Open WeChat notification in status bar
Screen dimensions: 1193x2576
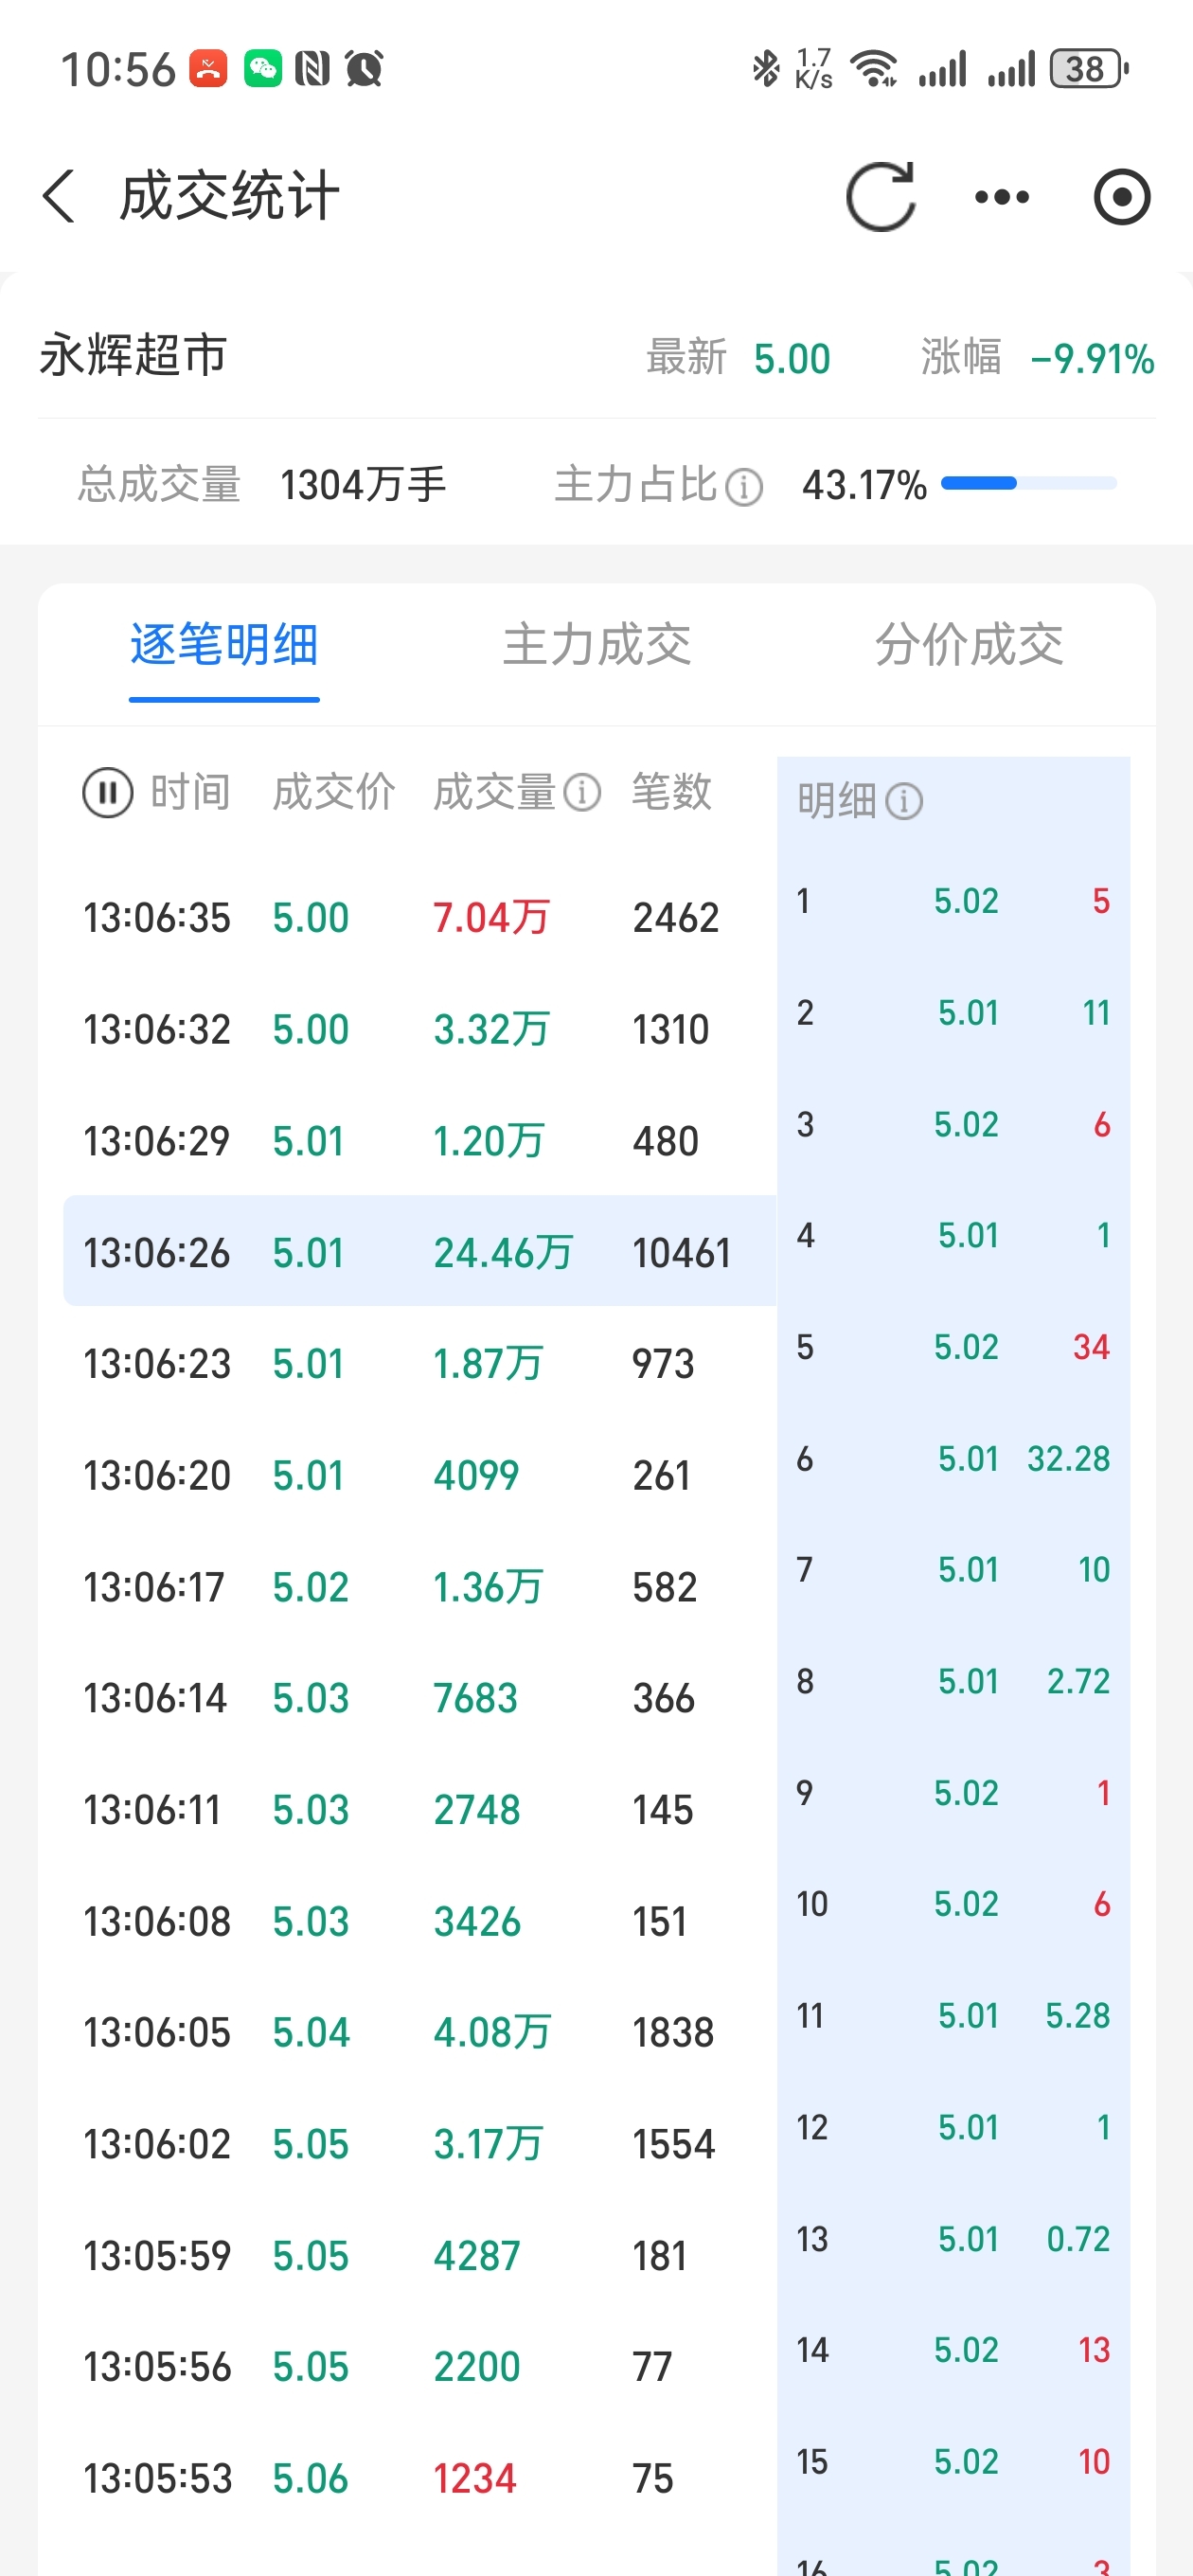pyautogui.click(x=263, y=69)
